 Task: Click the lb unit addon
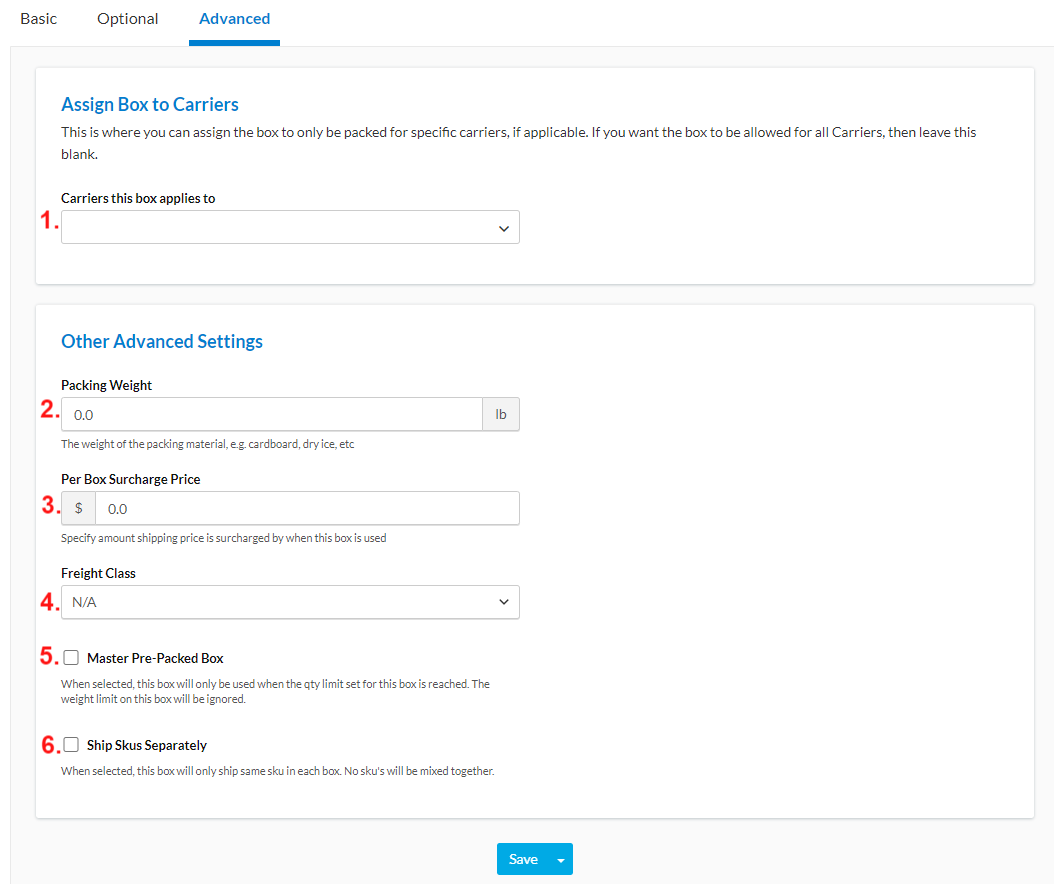point(501,414)
